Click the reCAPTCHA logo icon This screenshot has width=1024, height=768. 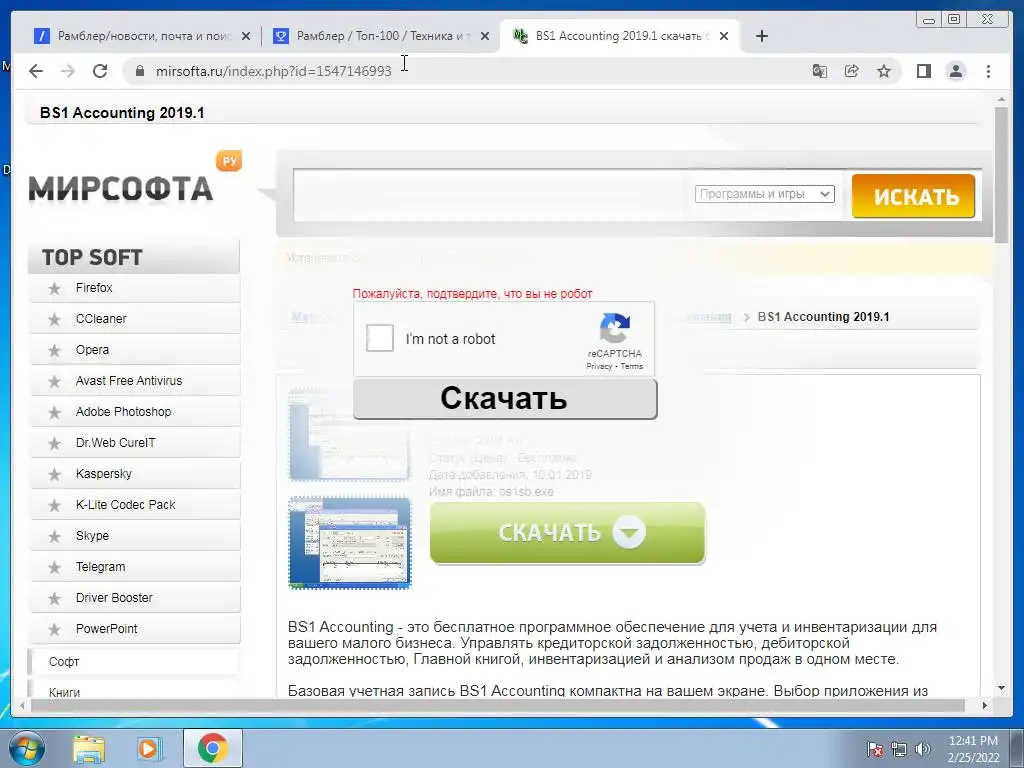[615, 328]
